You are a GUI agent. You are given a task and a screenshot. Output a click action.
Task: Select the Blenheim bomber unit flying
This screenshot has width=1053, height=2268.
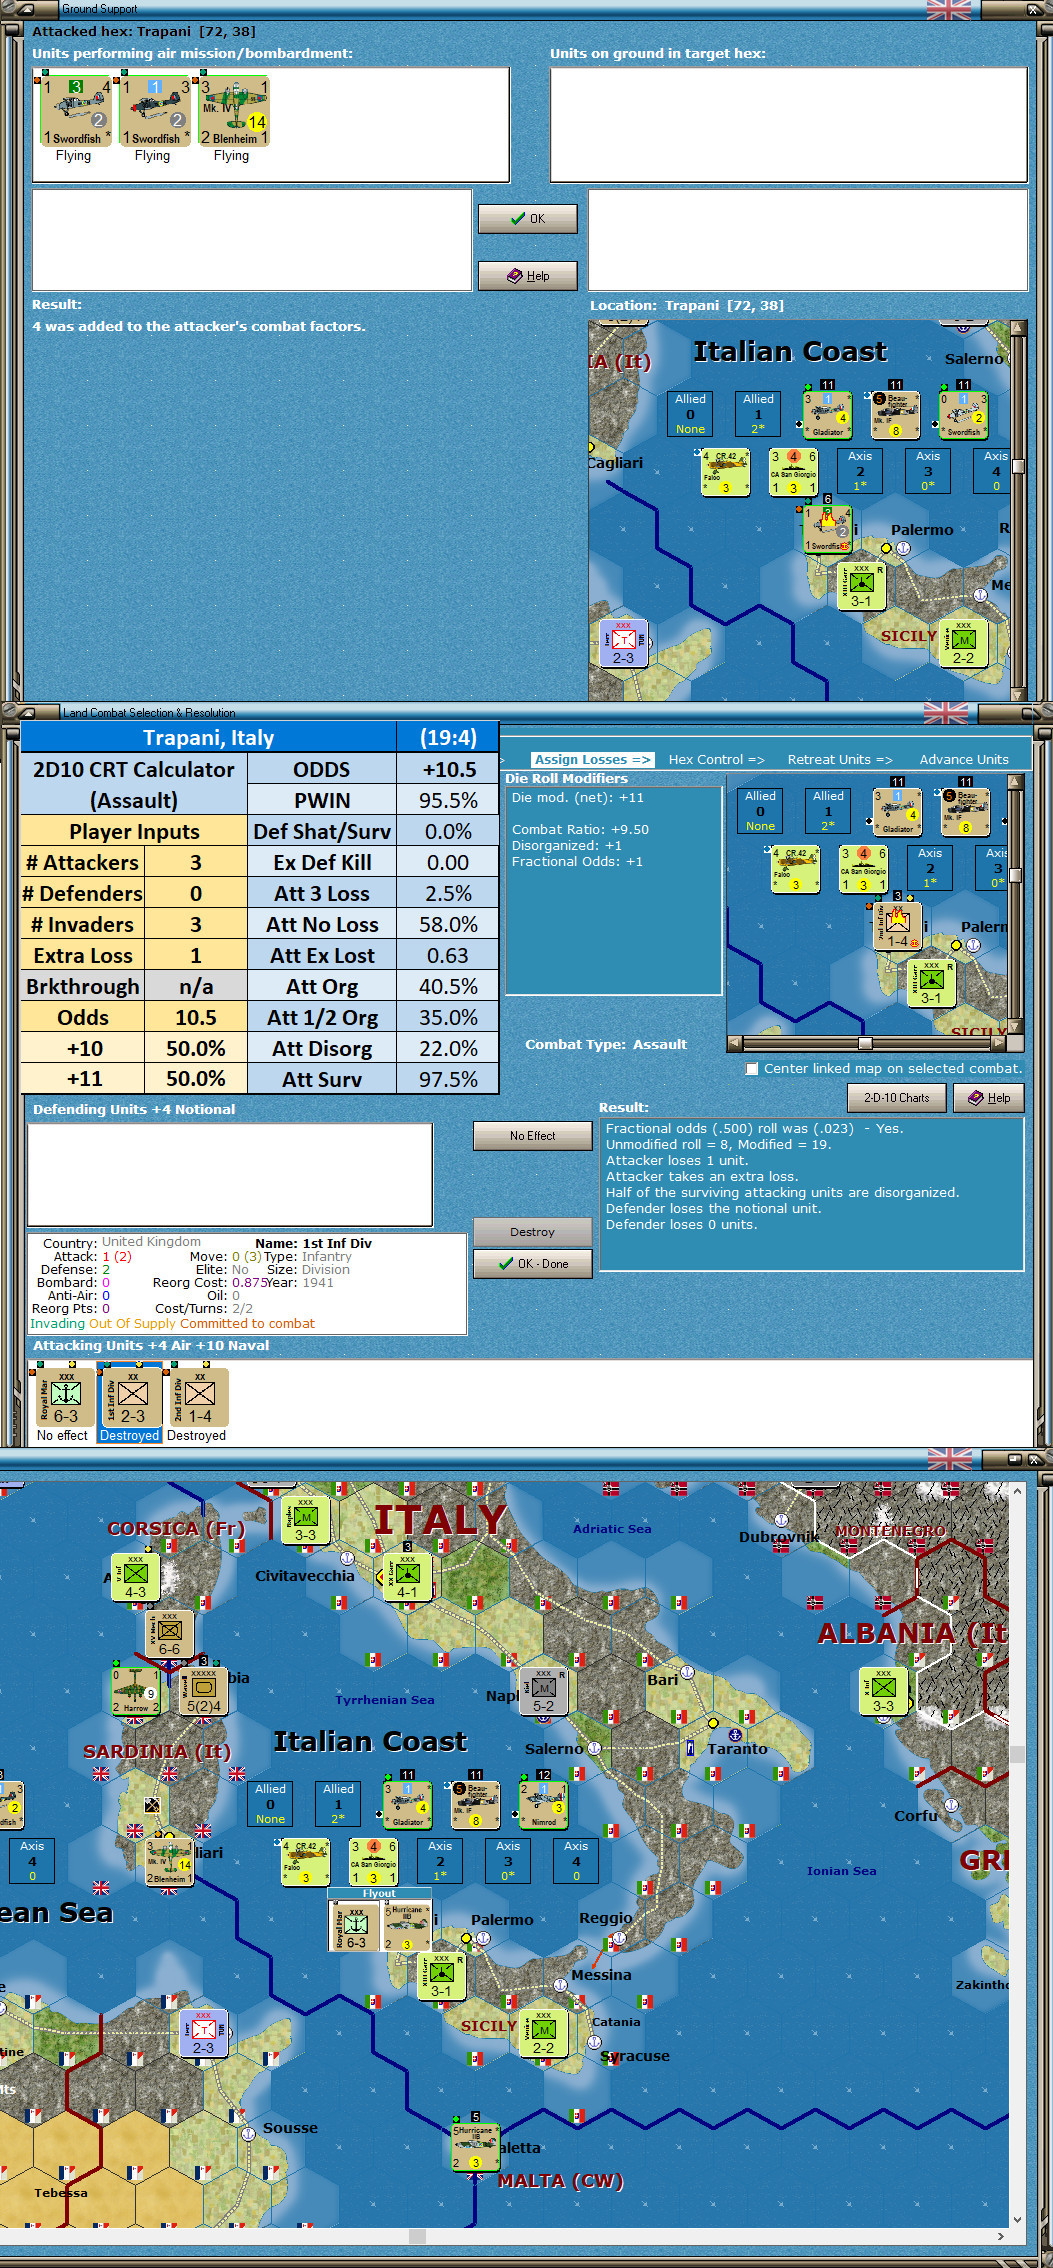[x=234, y=111]
